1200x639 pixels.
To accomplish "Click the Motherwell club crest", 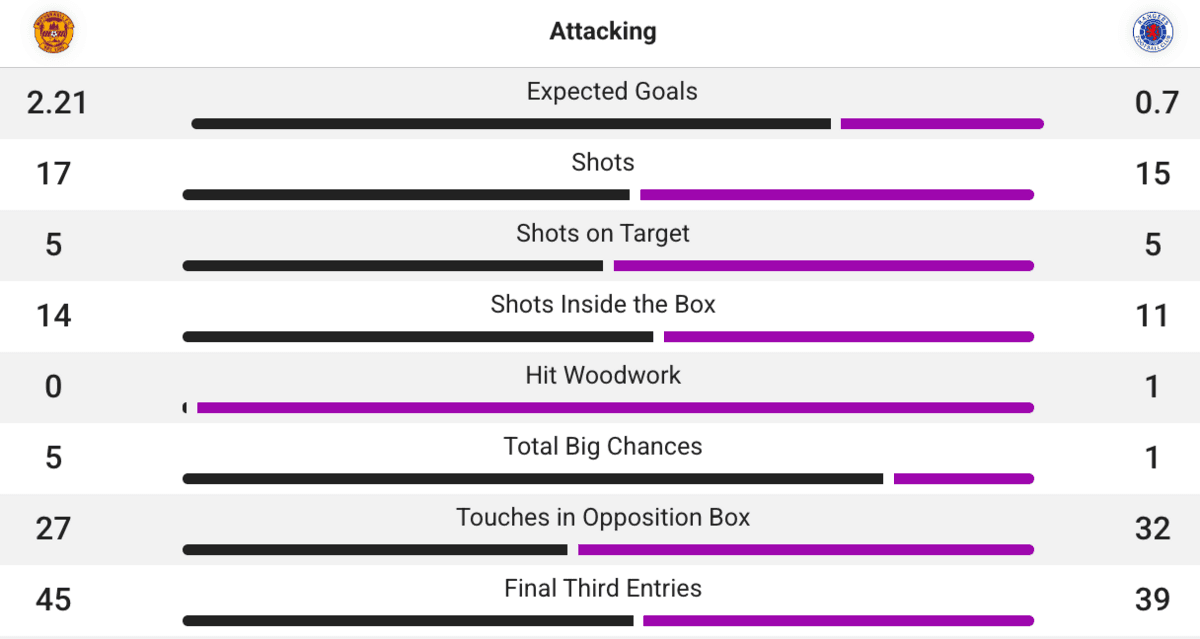I will click(54, 32).
